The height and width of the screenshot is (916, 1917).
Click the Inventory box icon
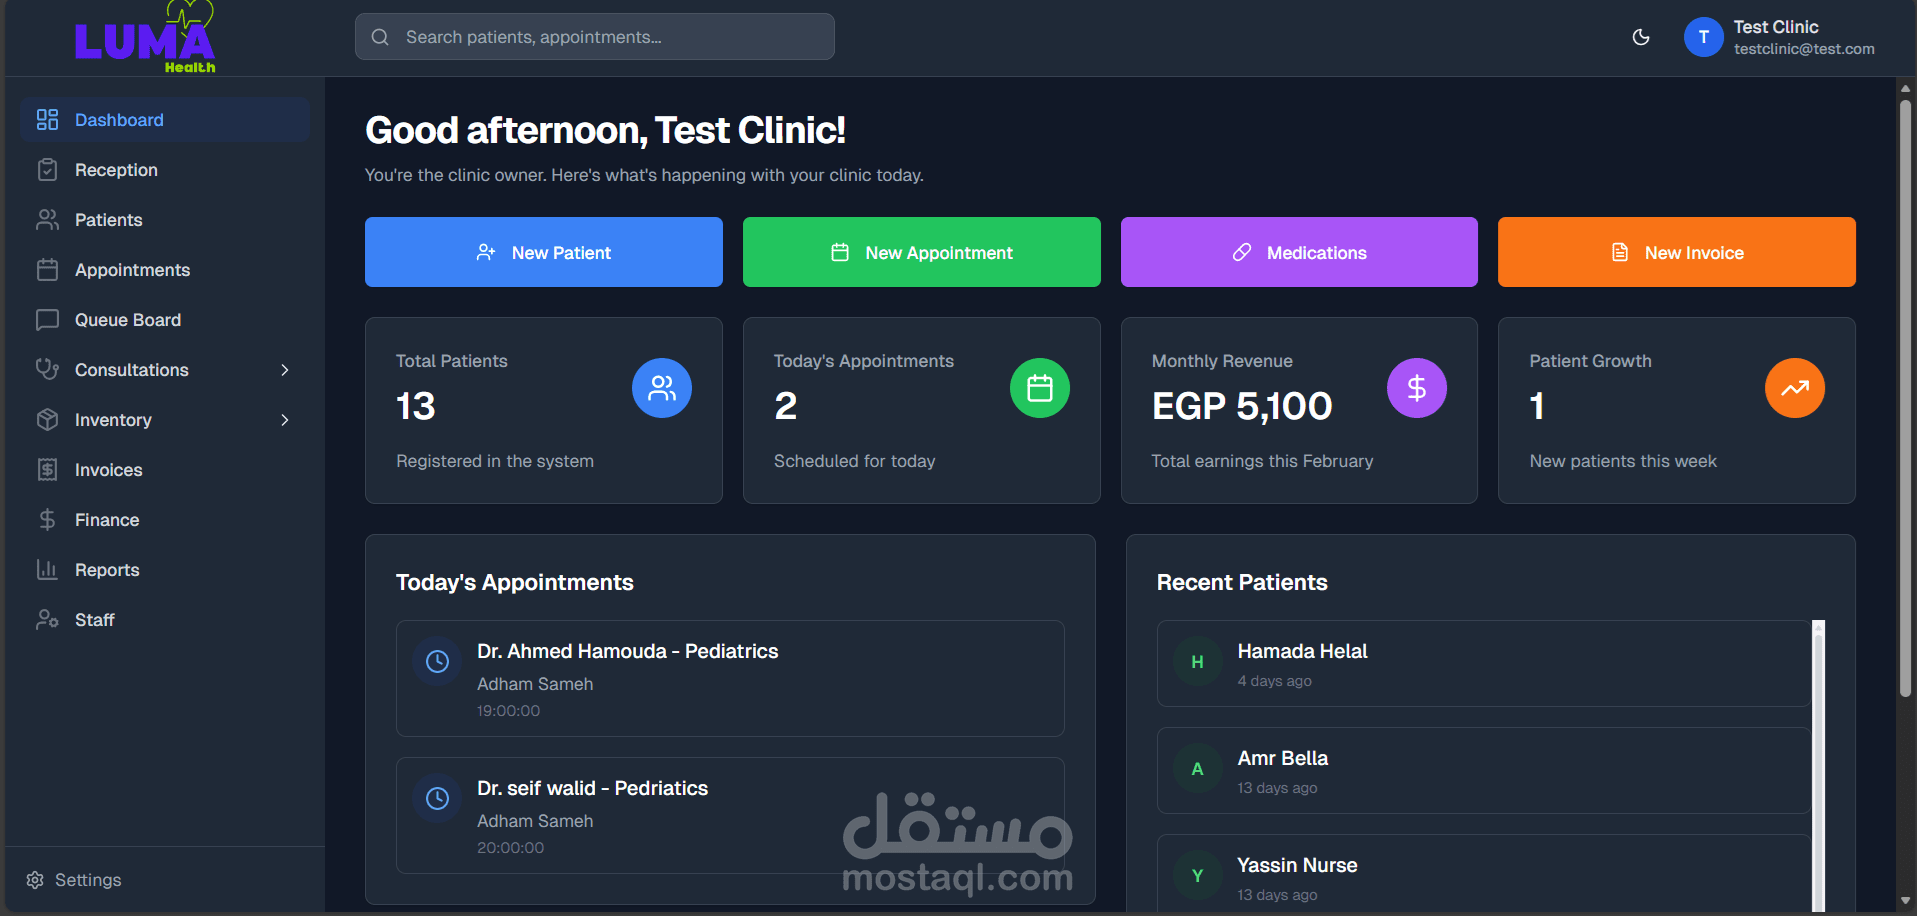[47, 420]
